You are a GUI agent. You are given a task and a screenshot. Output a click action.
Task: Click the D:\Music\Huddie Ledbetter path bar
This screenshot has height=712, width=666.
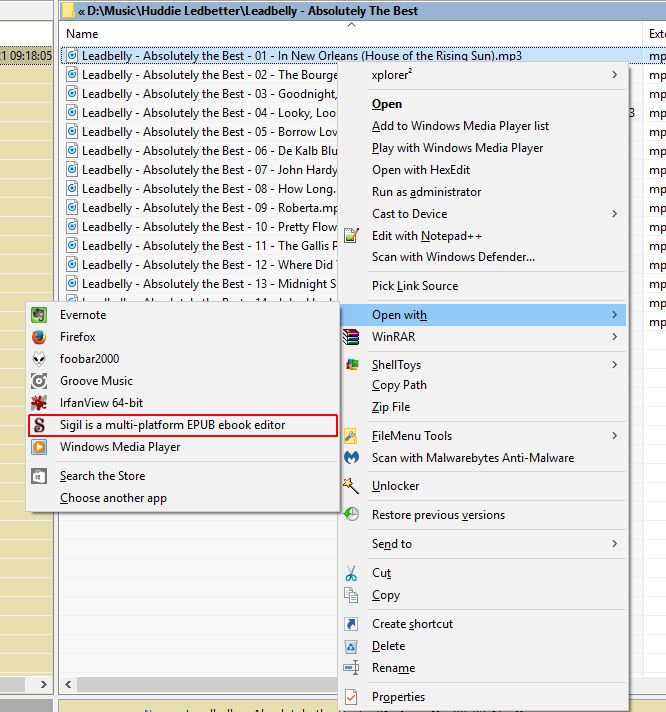click(x=363, y=10)
